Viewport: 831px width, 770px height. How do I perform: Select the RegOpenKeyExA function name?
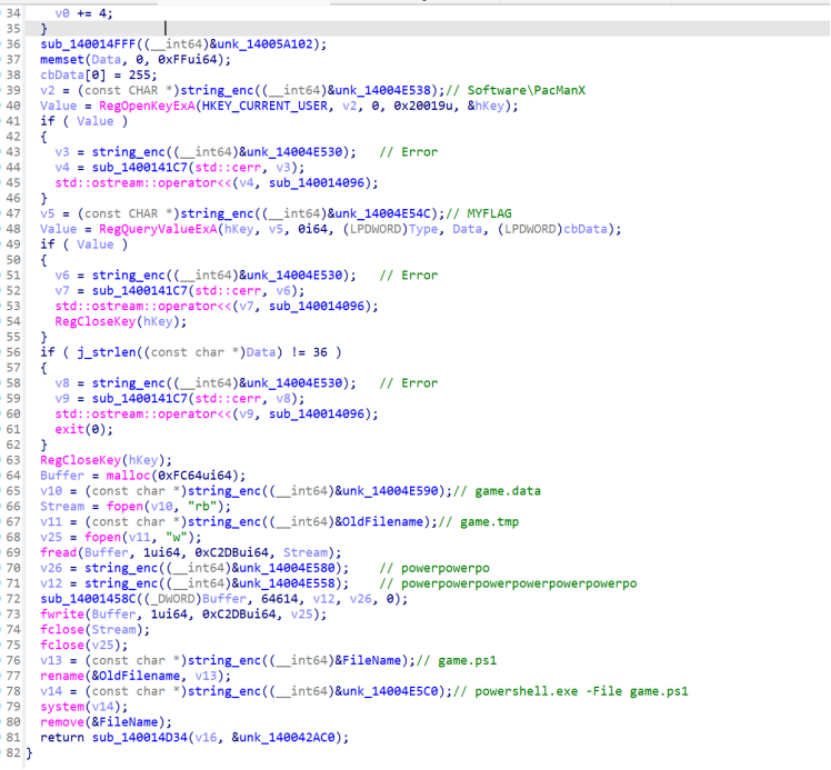pyautogui.click(x=147, y=105)
